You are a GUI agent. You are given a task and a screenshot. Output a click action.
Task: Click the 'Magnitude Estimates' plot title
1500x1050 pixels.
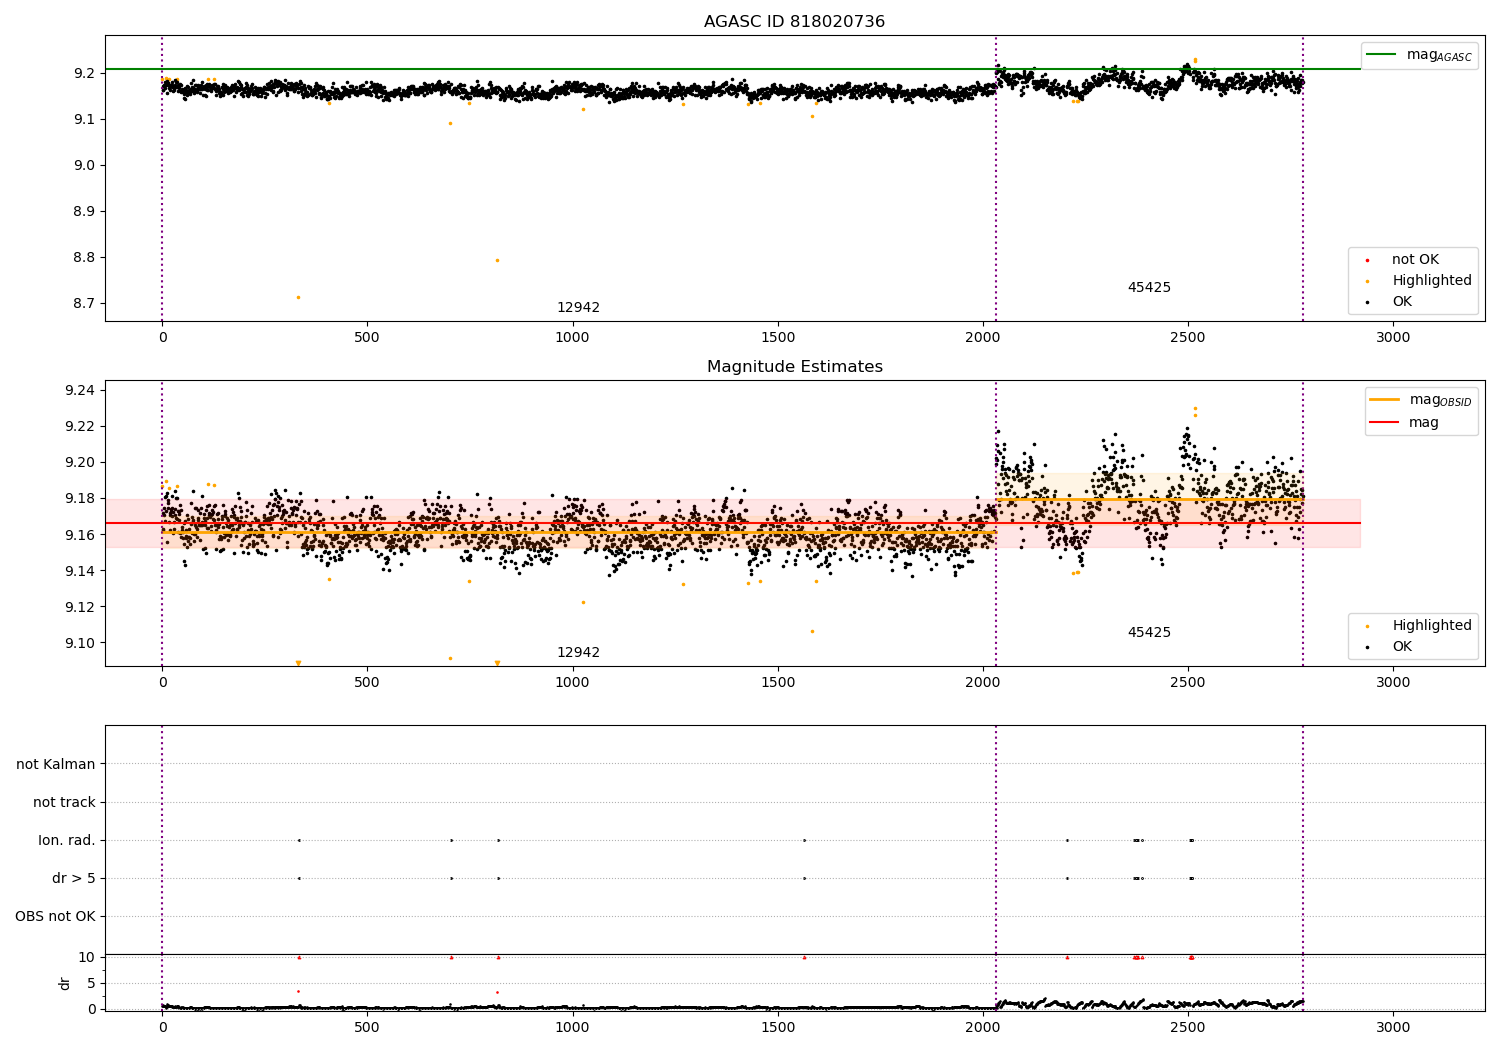click(794, 367)
